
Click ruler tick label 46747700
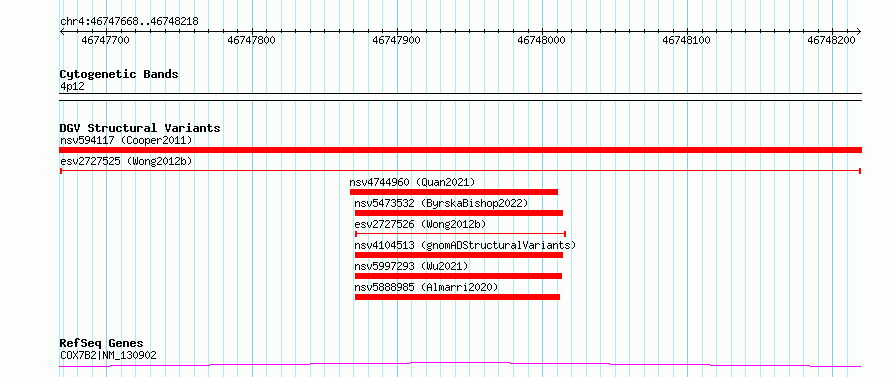coord(106,40)
